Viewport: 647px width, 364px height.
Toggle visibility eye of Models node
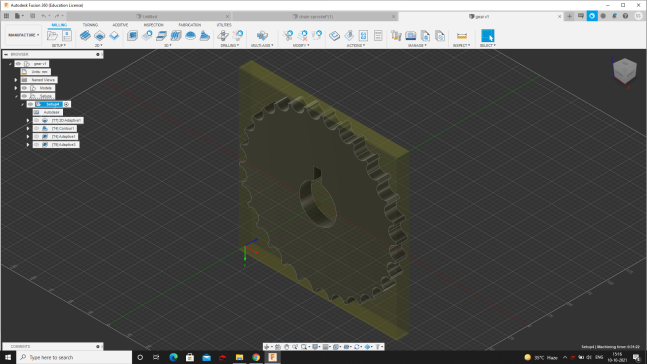[x=24, y=88]
